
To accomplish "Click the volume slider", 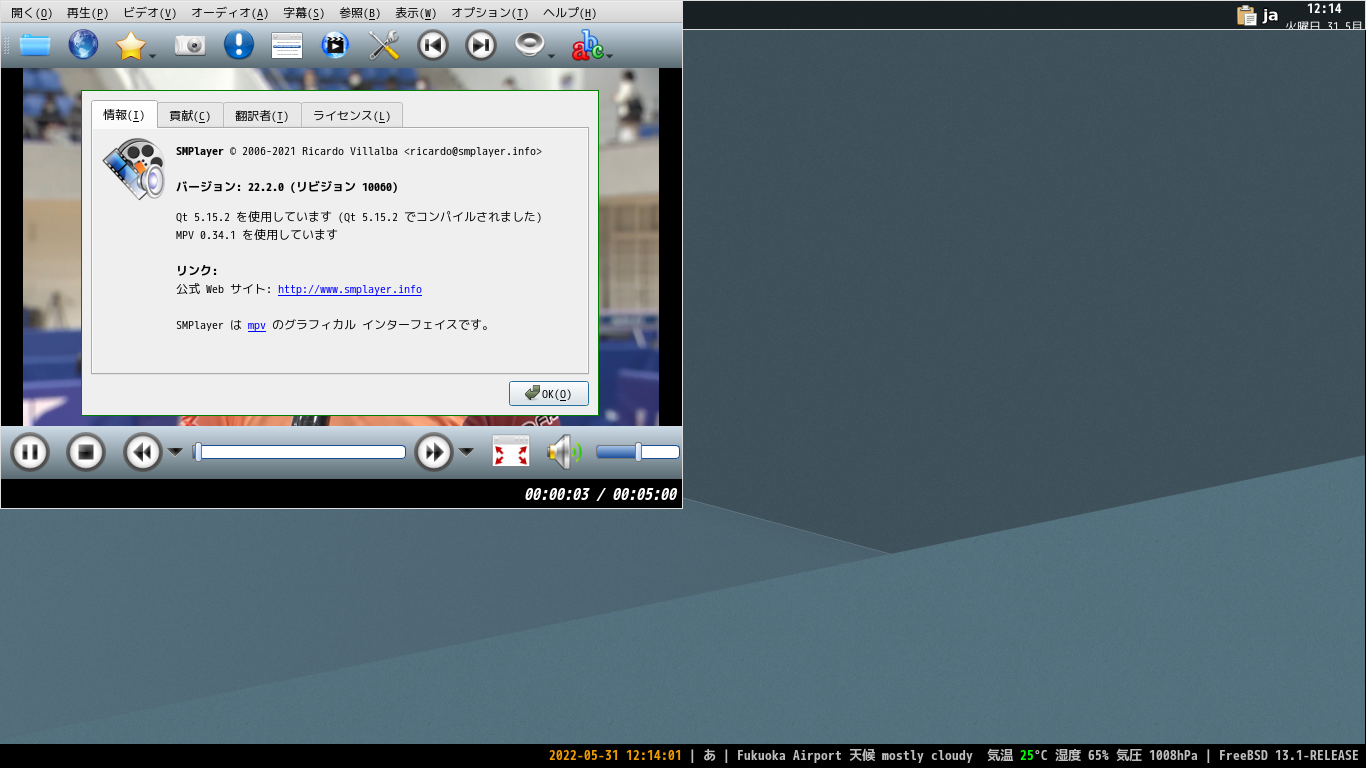I will tap(638, 452).
